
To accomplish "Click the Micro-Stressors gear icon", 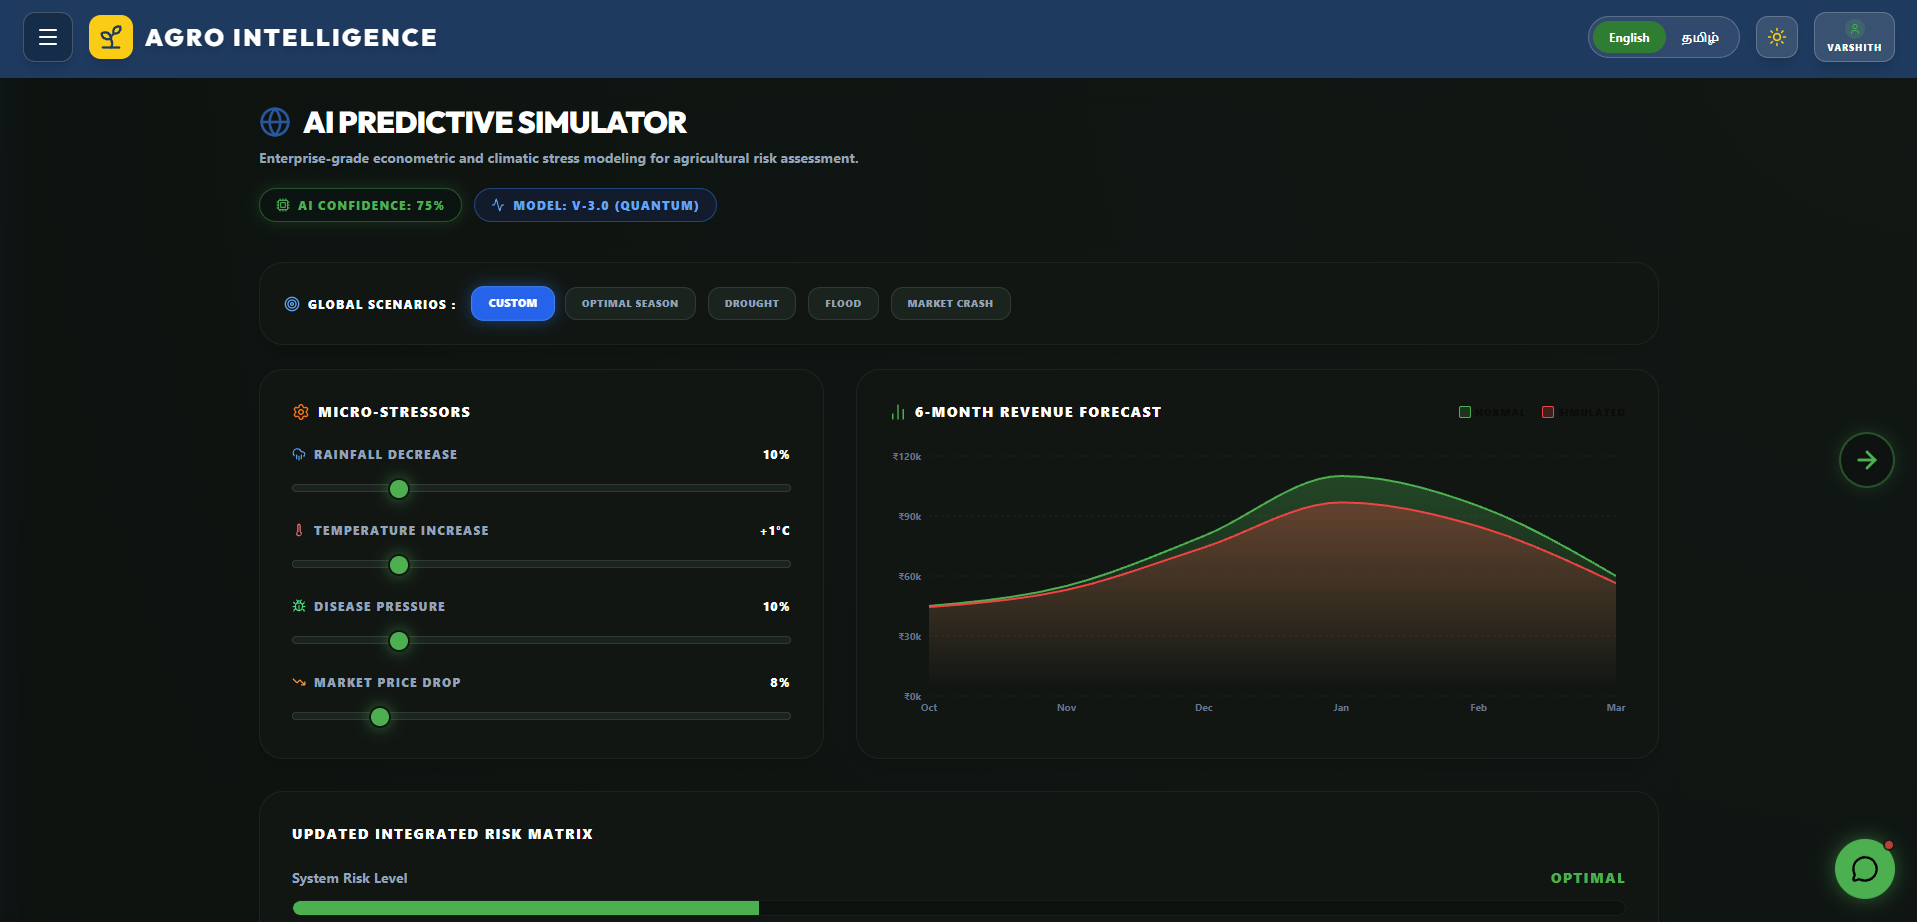I will point(300,412).
